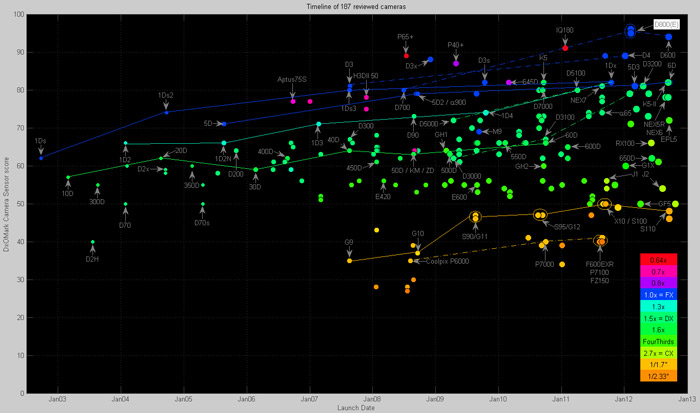Pick the green 1.6x legend swatch

[x=658, y=330]
